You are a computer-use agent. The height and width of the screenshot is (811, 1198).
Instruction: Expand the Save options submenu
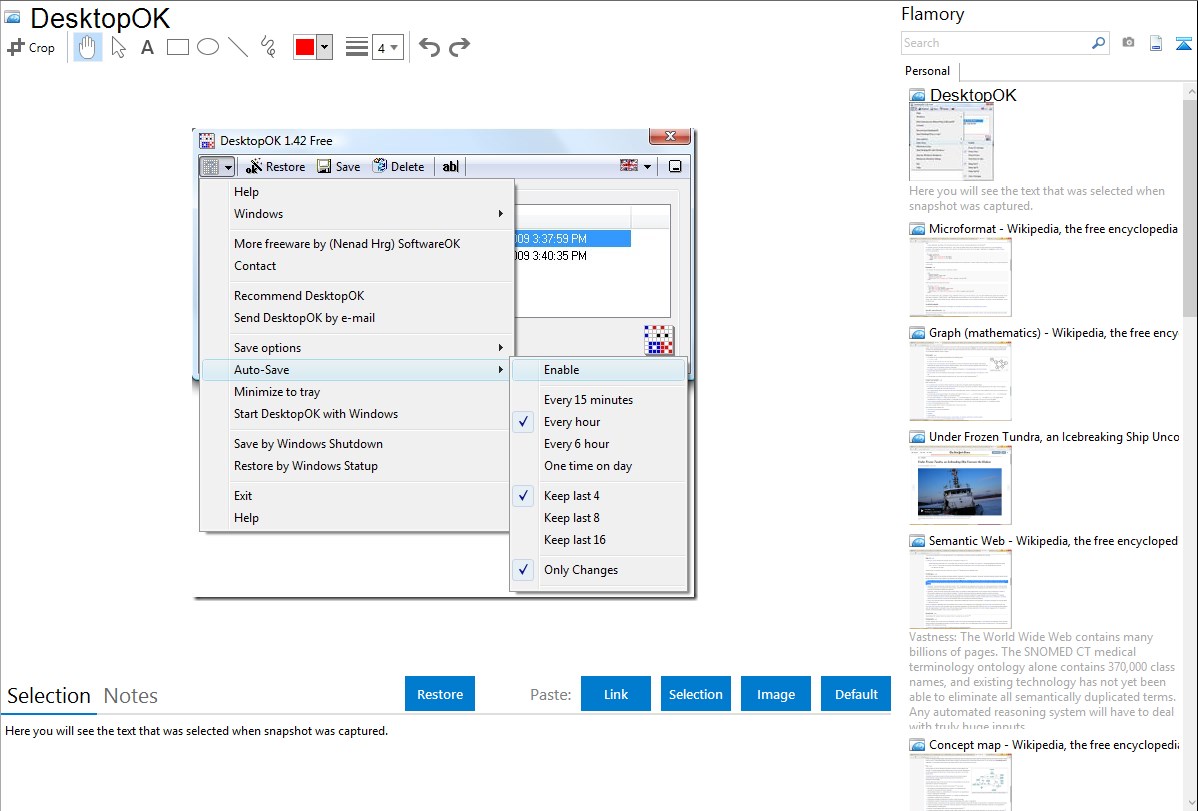(357, 348)
